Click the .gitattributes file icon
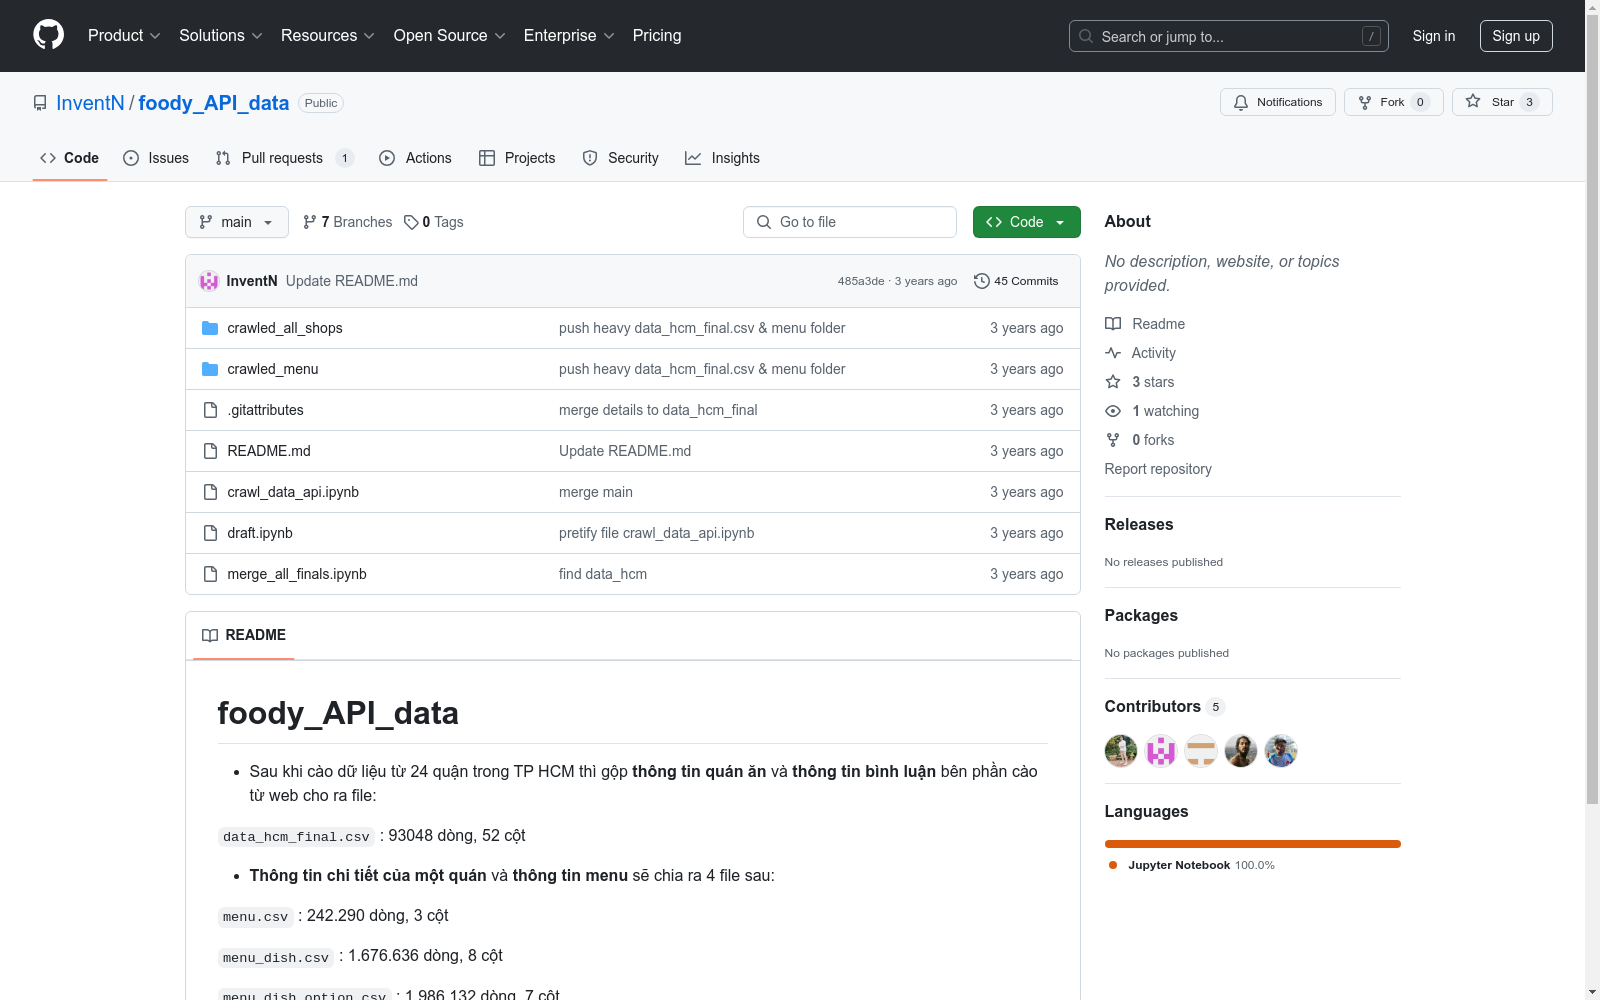Image resolution: width=1600 pixels, height=1000 pixels. click(x=210, y=410)
